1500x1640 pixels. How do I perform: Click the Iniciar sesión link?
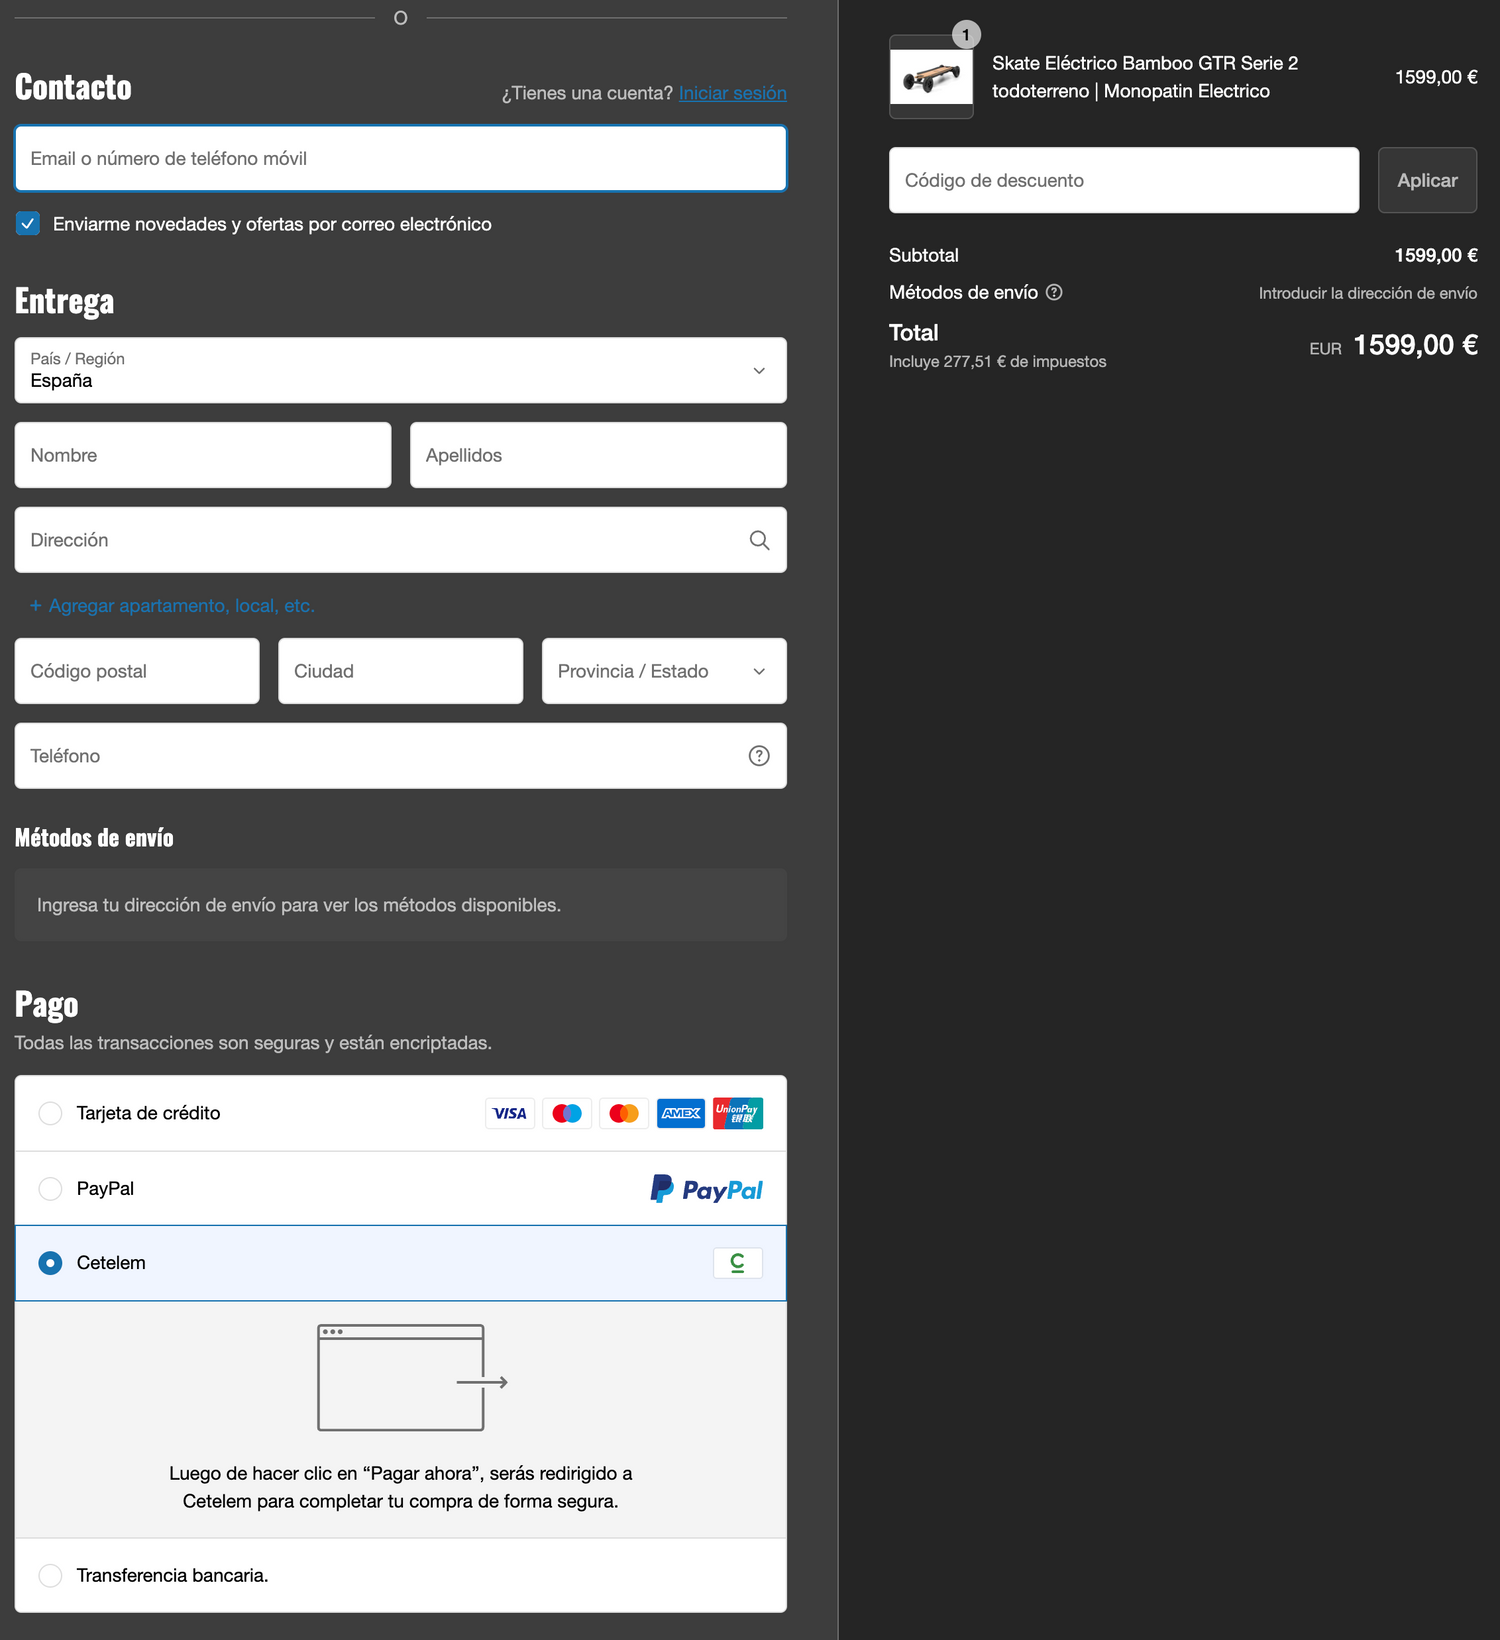732,93
